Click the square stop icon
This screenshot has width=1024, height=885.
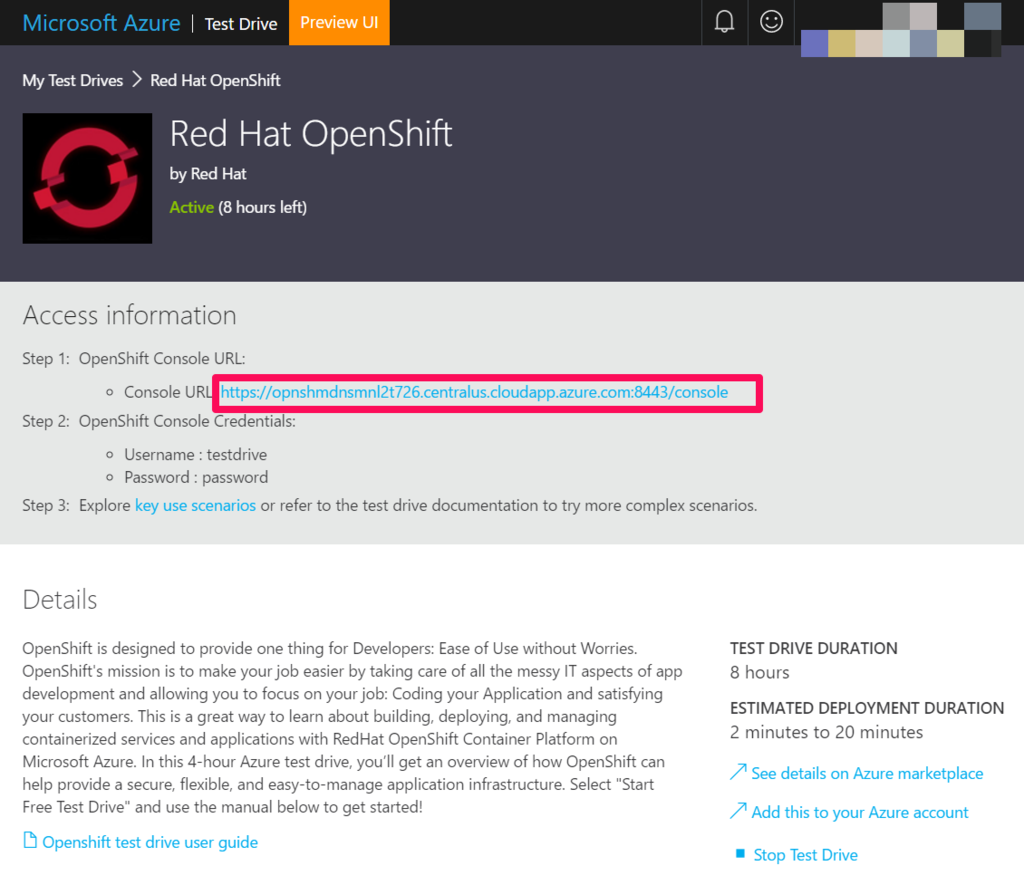[x=740, y=853]
